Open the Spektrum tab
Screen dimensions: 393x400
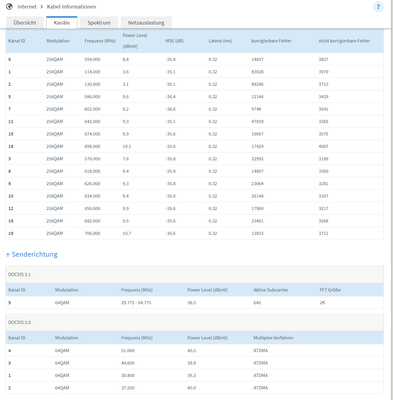[99, 23]
